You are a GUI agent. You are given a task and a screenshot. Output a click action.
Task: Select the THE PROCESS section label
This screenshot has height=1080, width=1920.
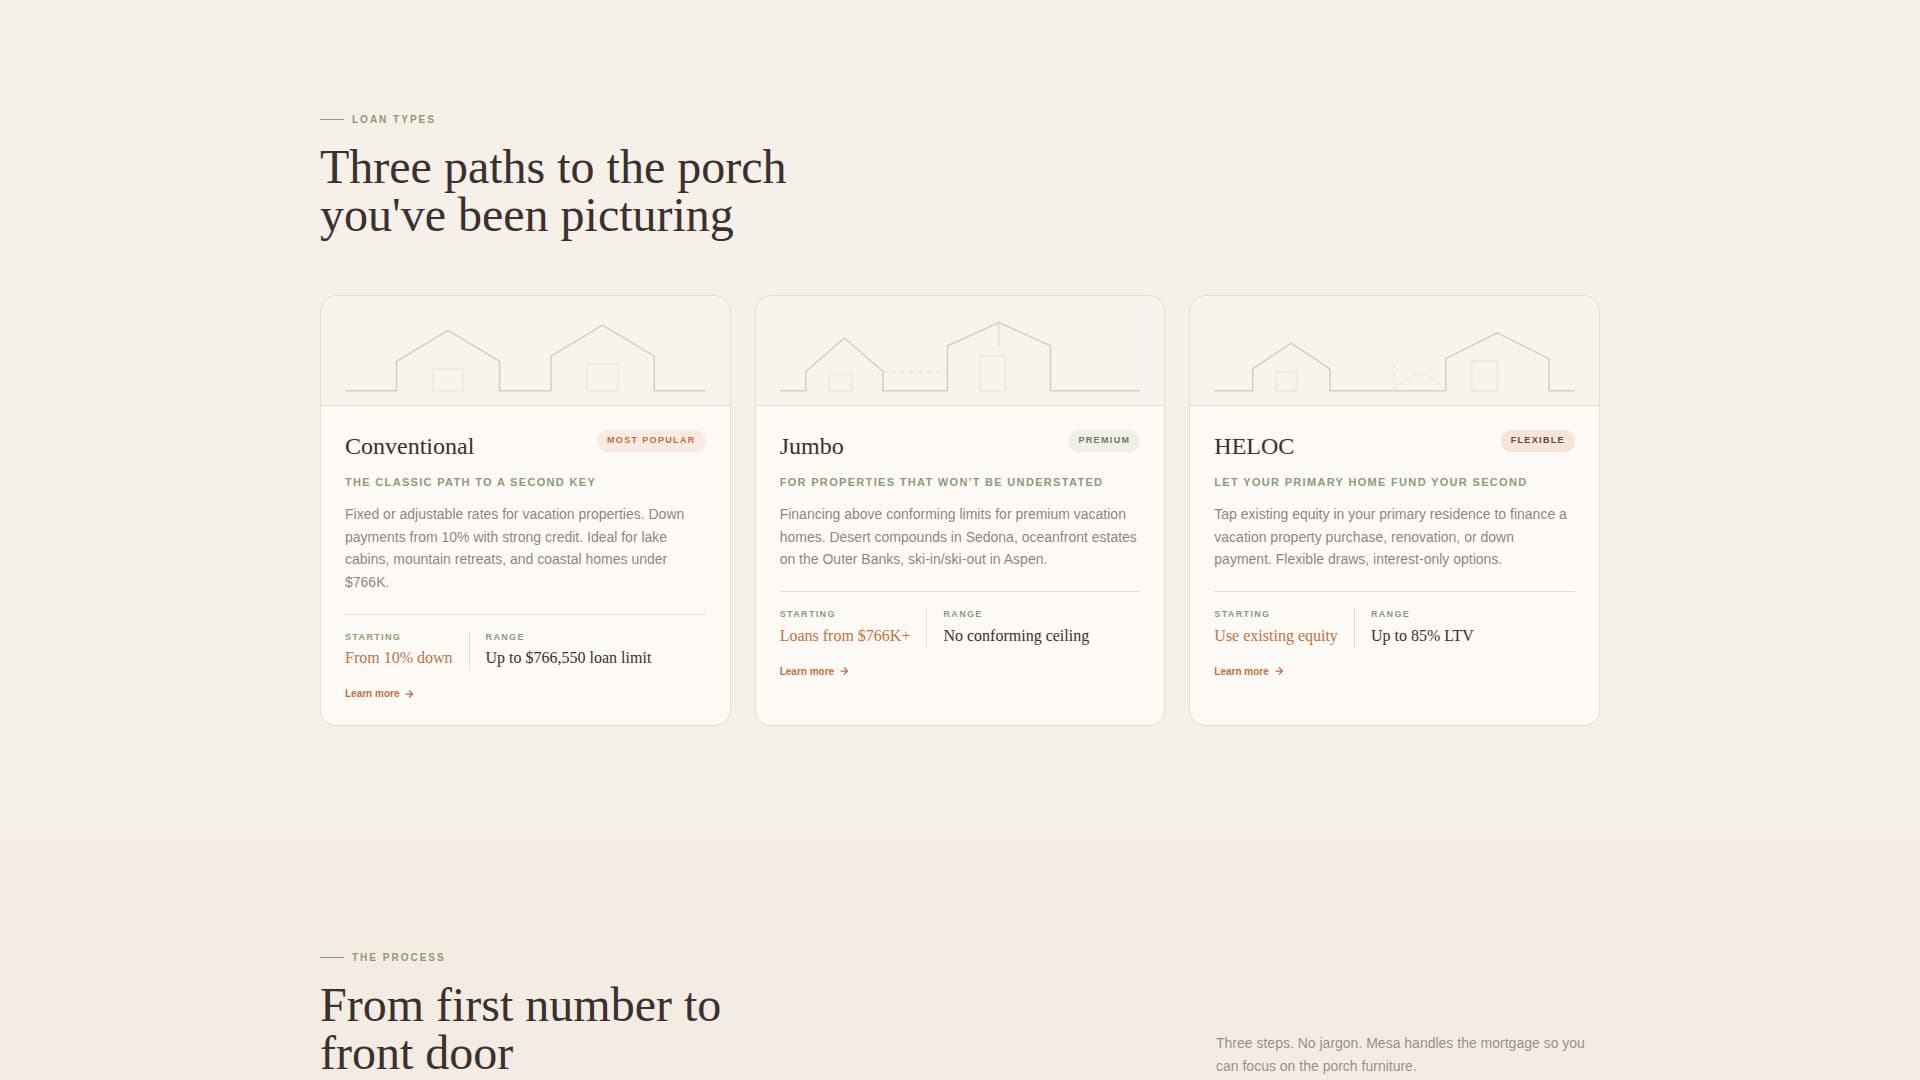(x=397, y=957)
